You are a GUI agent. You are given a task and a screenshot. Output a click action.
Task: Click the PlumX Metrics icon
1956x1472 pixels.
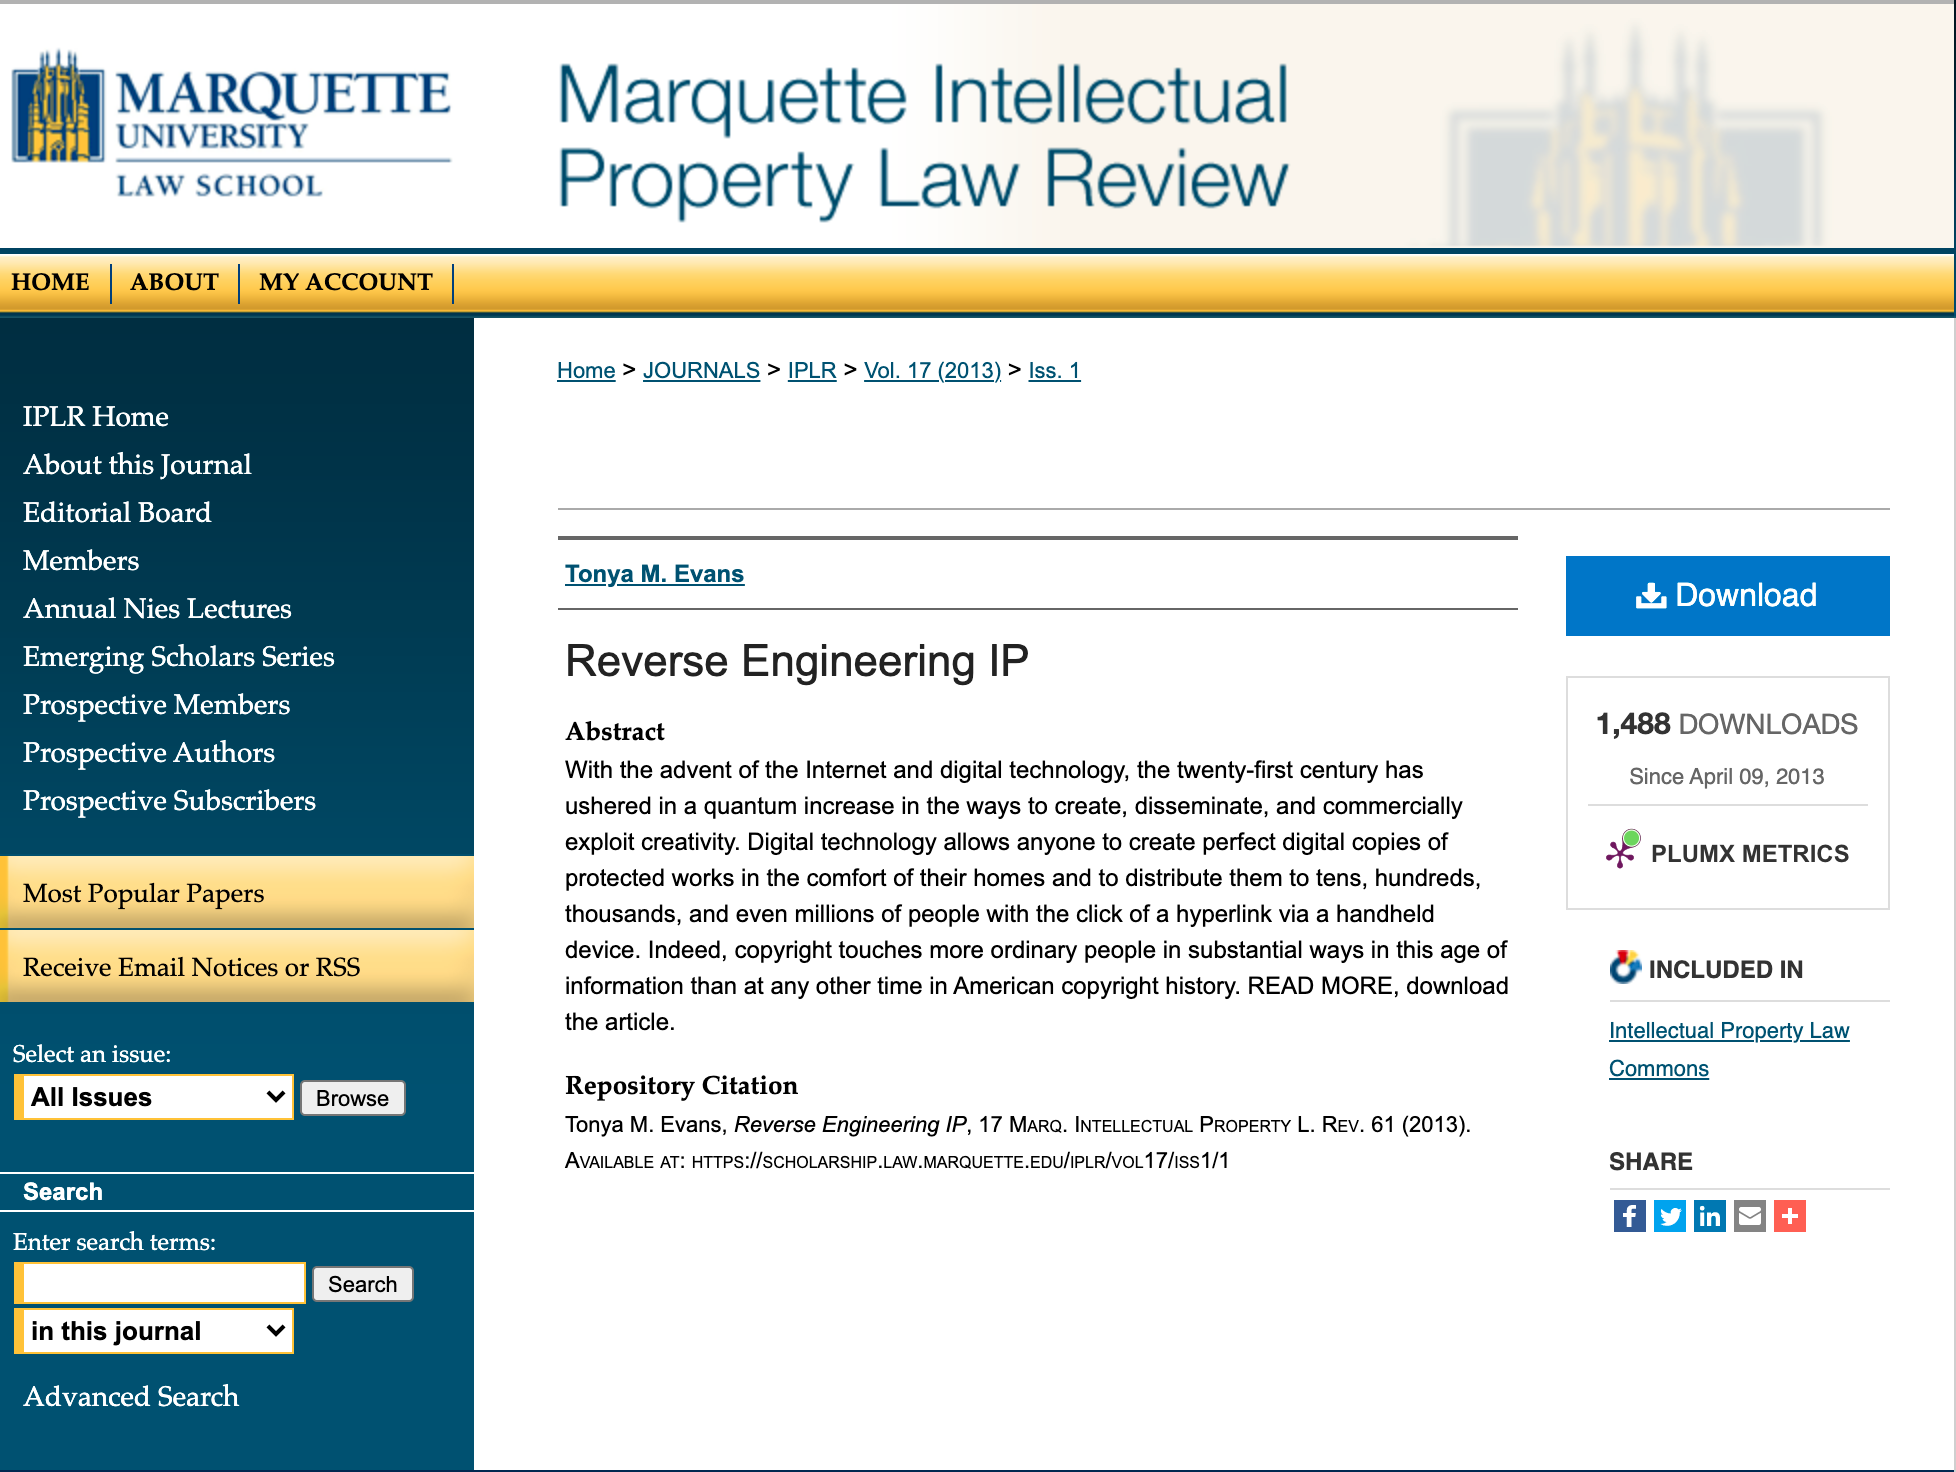tap(1622, 851)
